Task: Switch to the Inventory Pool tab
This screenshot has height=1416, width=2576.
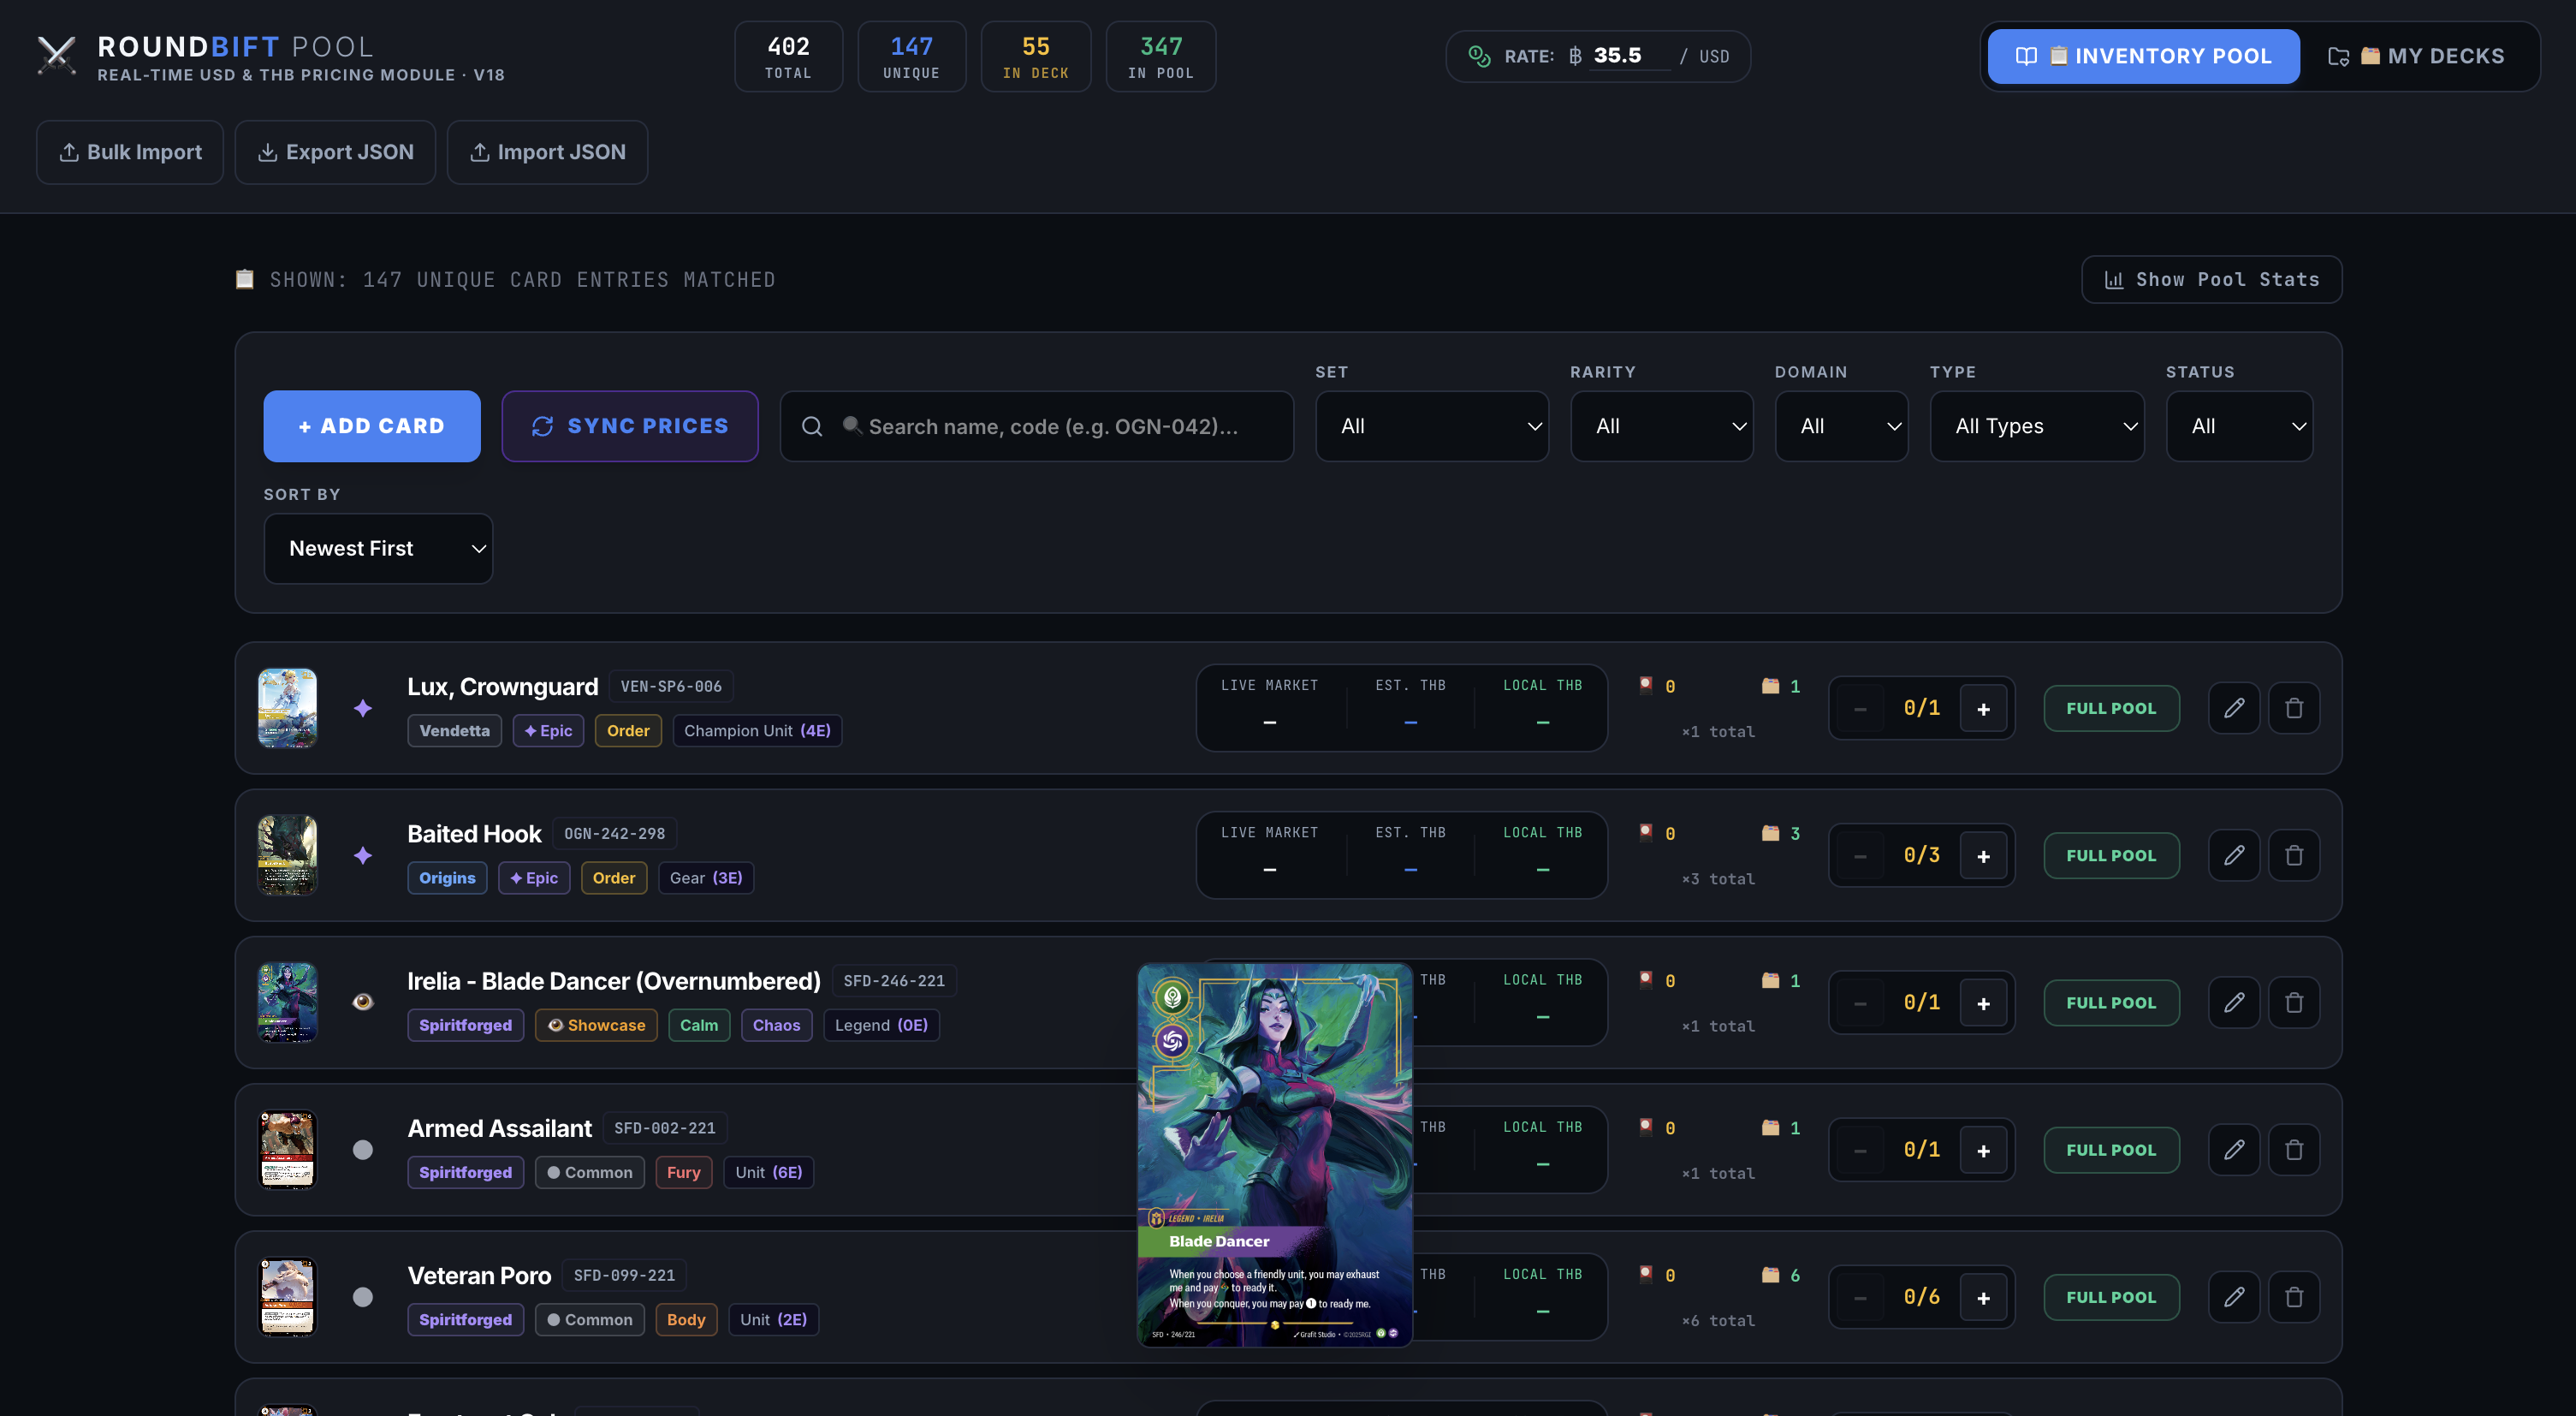Action: [2143, 56]
